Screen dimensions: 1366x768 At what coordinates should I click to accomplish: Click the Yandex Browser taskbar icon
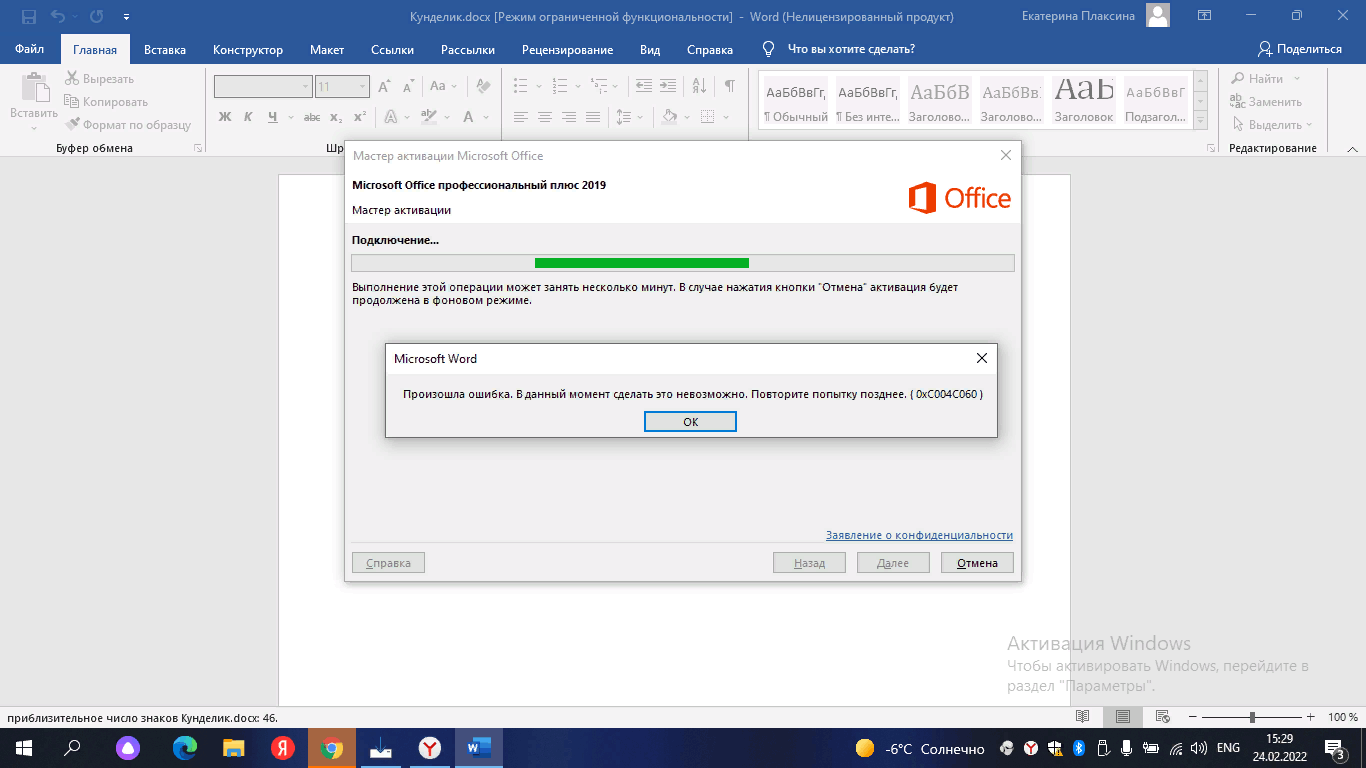click(429, 748)
